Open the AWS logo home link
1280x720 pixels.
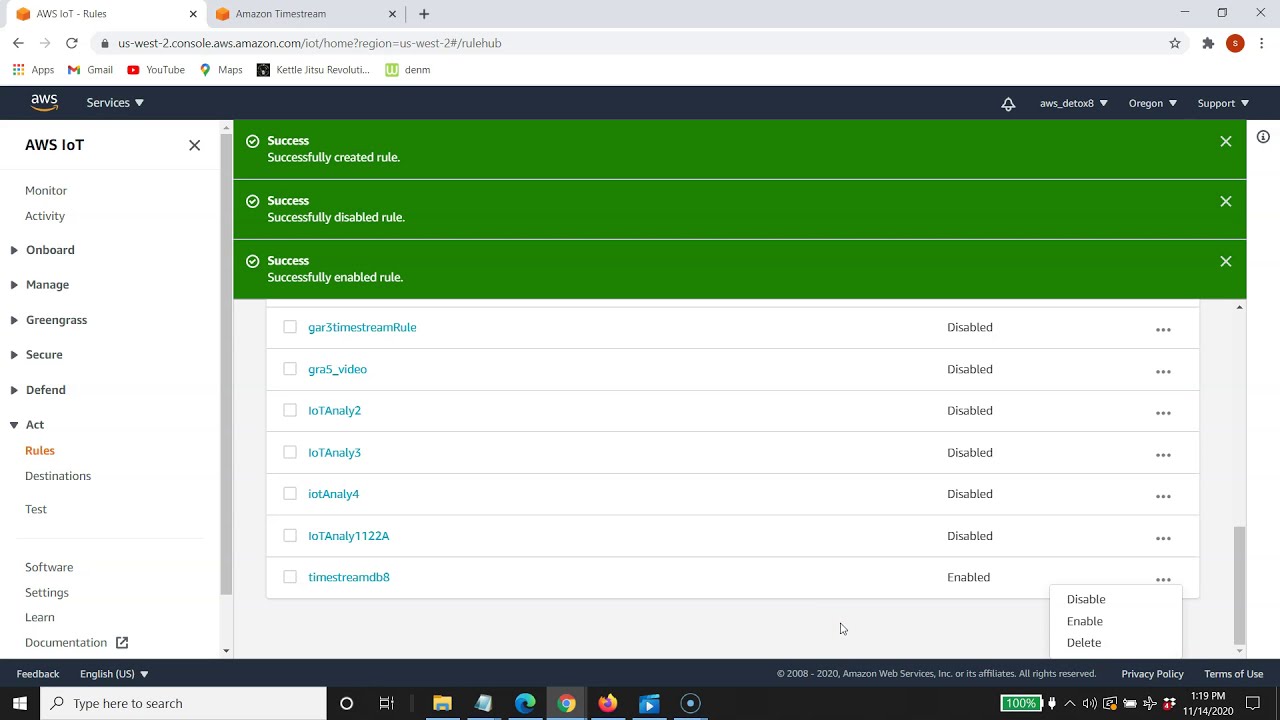click(44, 102)
